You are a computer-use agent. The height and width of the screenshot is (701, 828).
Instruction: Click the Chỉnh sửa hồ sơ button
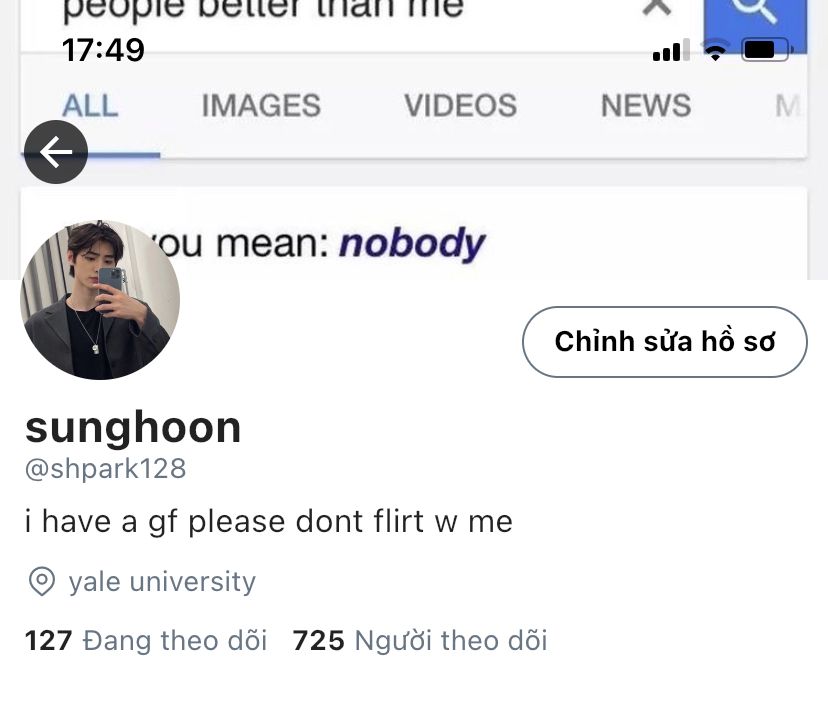pyautogui.click(x=665, y=342)
